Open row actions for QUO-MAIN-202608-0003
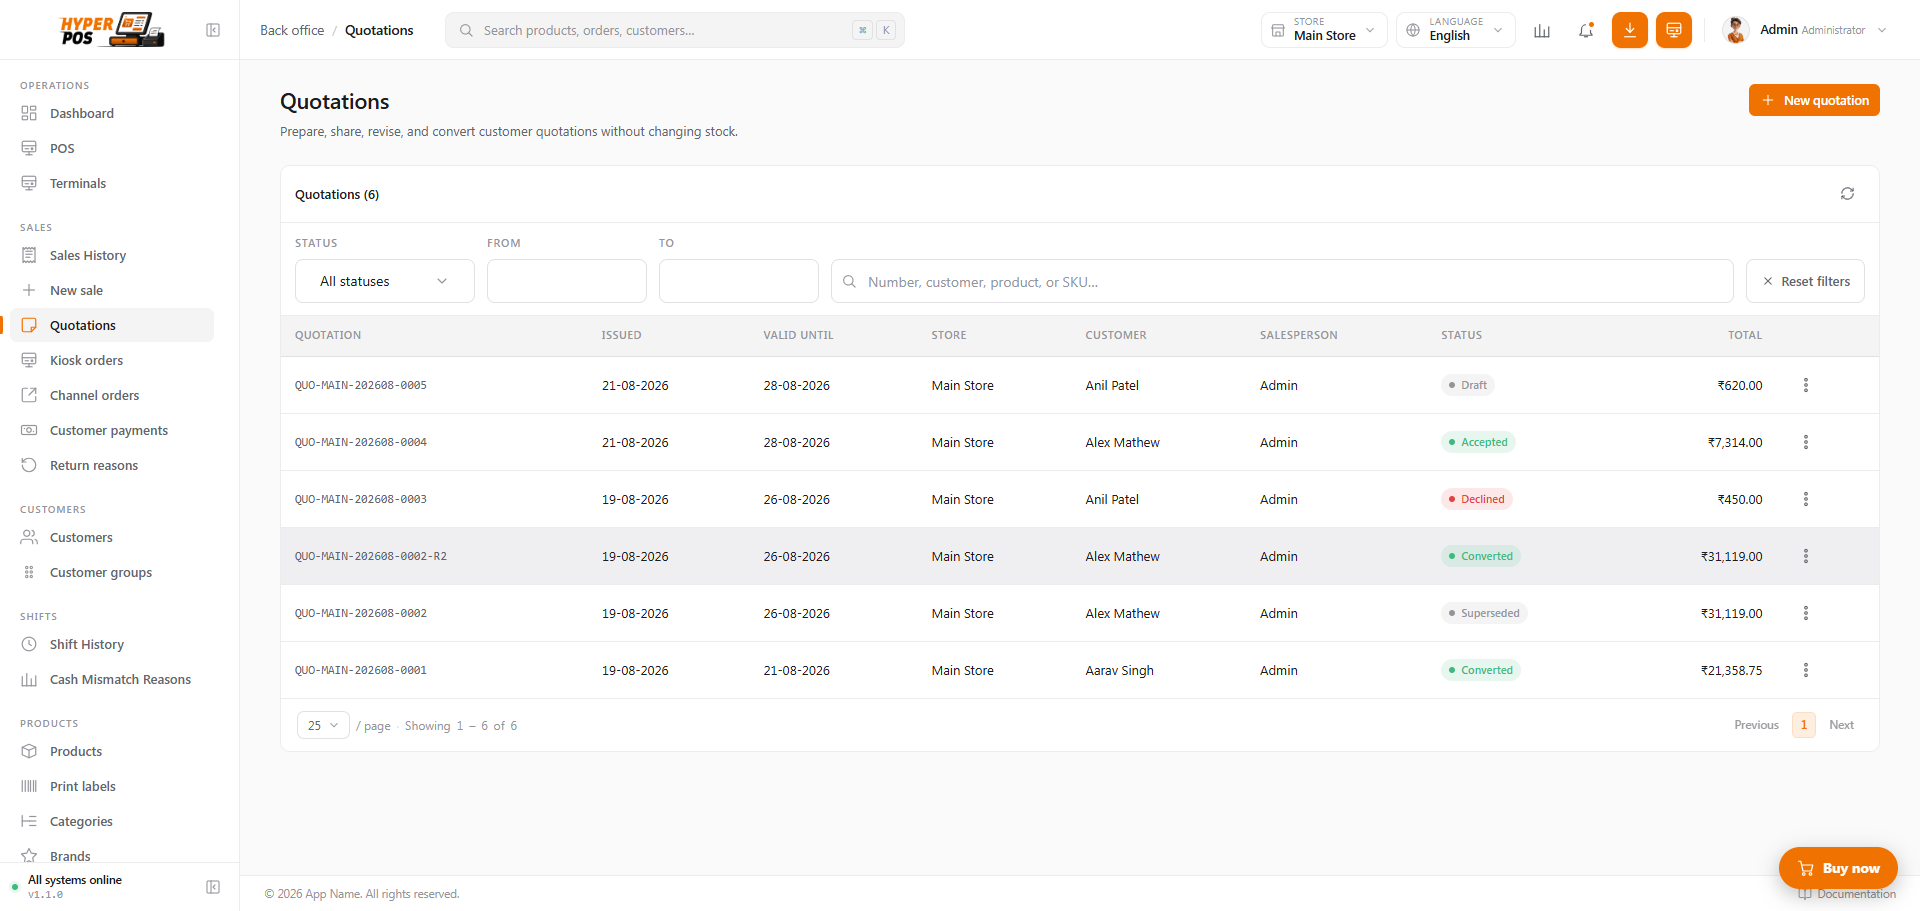 (x=1806, y=499)
